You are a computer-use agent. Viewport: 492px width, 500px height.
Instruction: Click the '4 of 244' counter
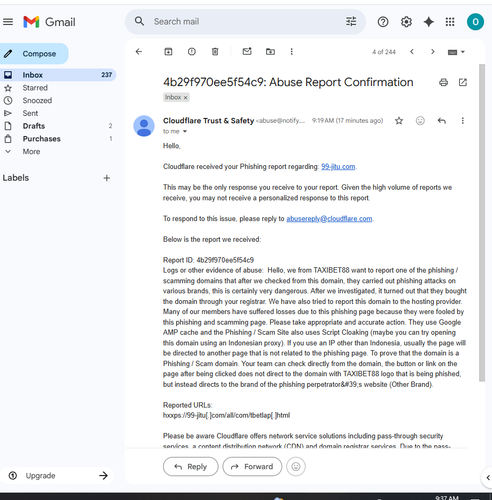coord(384,52)
